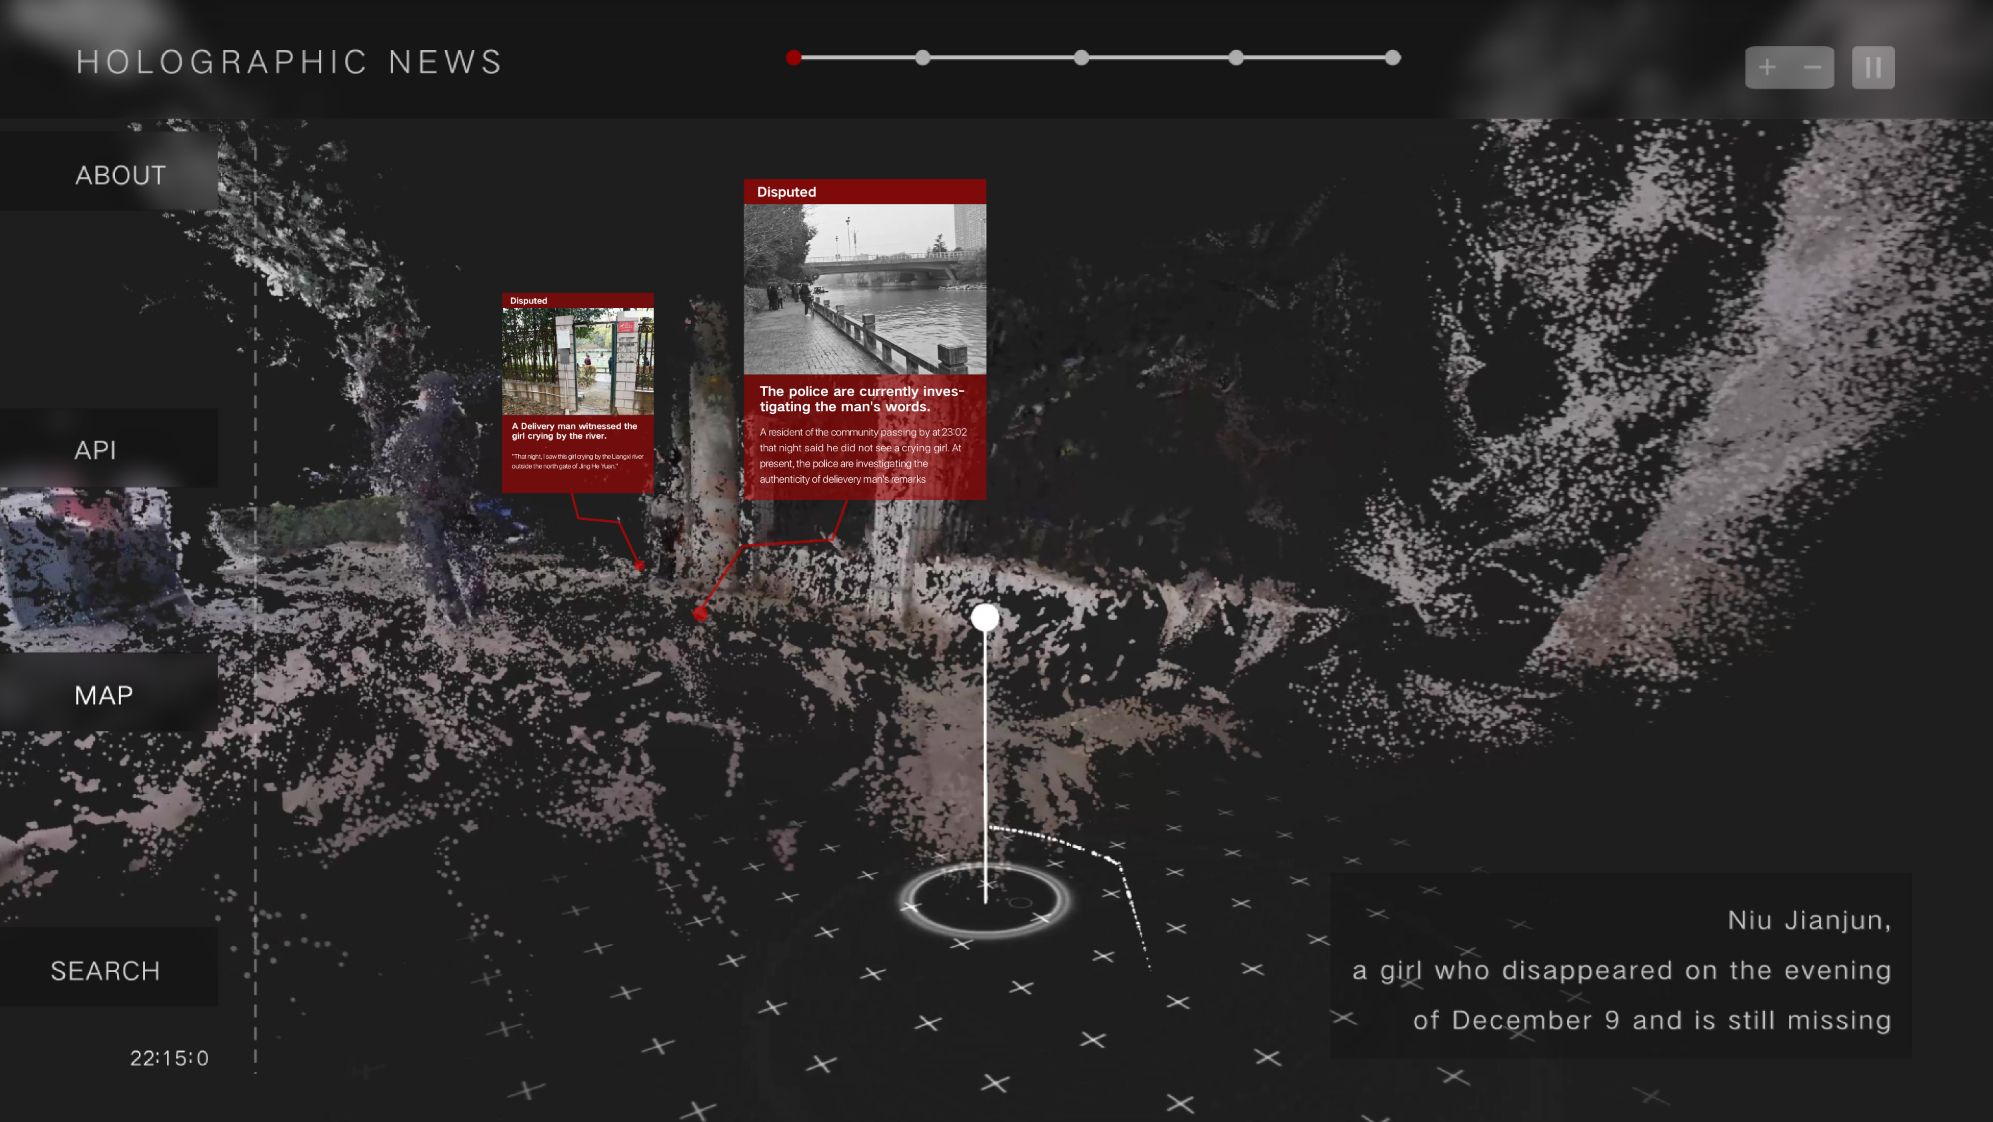Click the plus zoom-in icon
This screenshot has height=1122, width=1993.
click(1767, 67)
